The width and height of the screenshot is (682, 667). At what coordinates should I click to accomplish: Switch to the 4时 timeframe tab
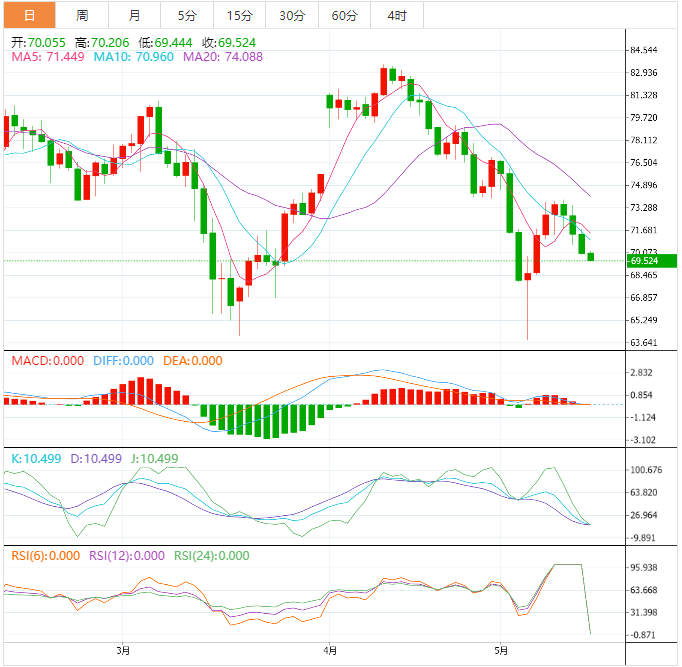tap(396, 15)
